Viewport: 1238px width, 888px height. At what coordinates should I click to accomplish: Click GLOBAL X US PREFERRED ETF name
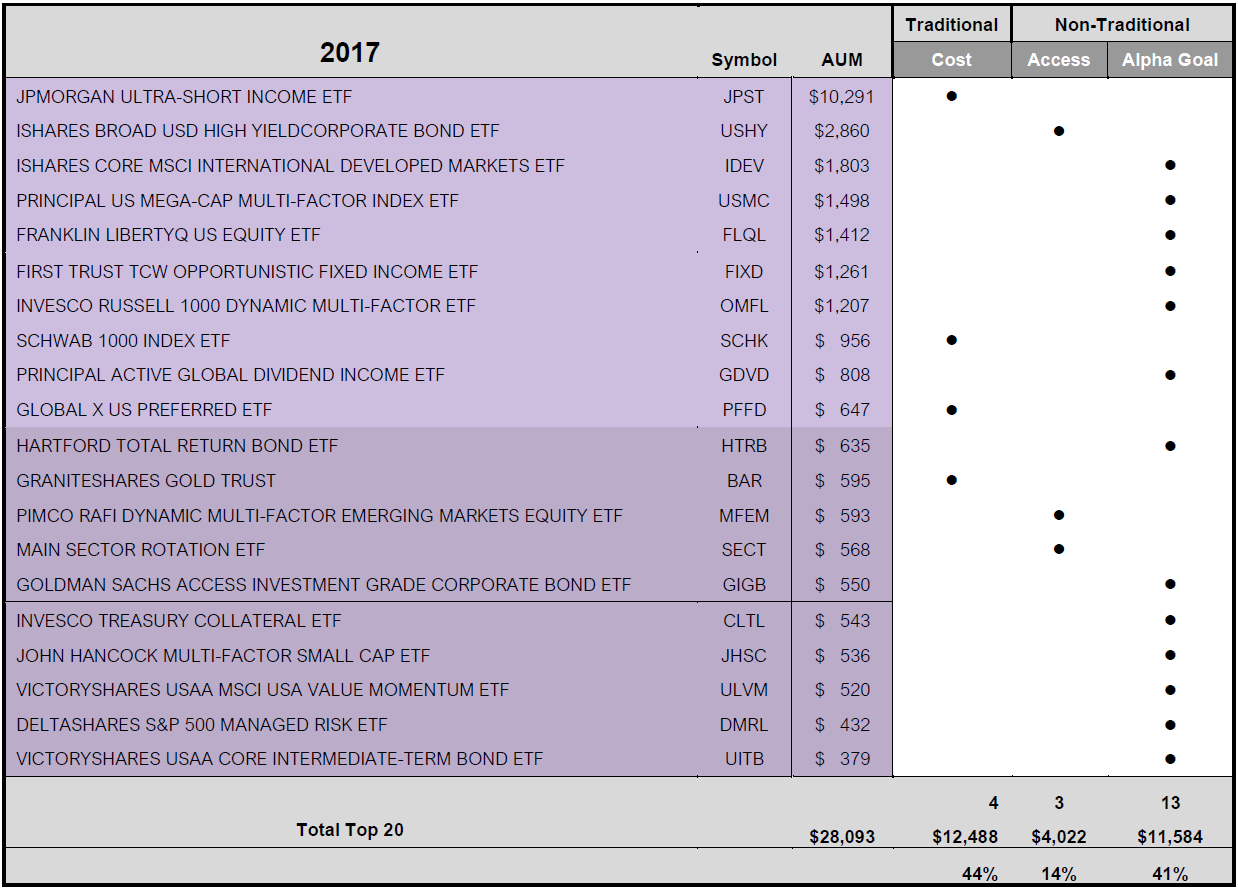(x=144, y=410)
